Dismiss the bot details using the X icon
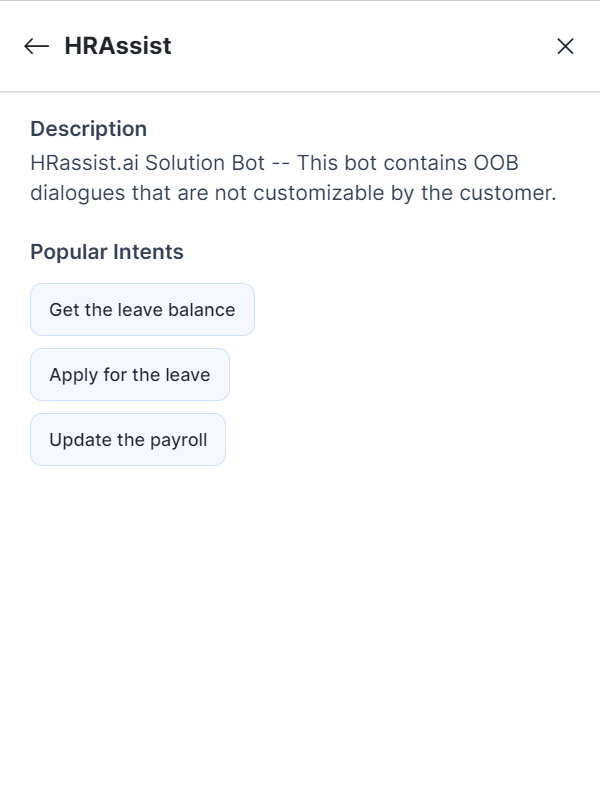Viewport: 600px width, 789px height. pyautogui.click(x=565, y=46)
